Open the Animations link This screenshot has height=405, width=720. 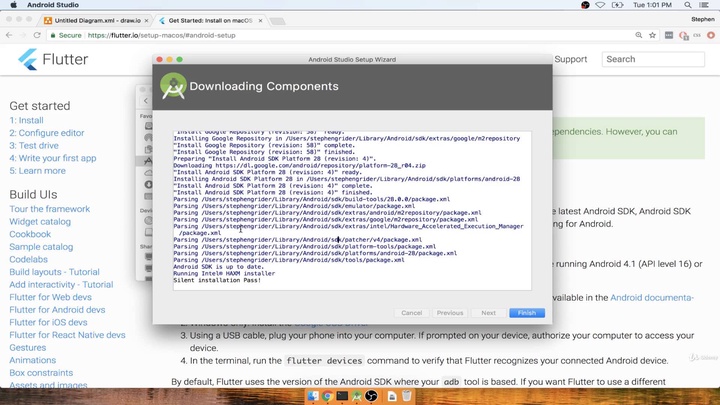(33, 360)
